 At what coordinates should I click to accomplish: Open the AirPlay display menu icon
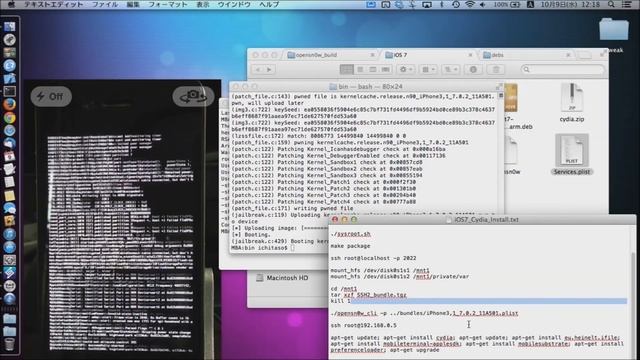click(427, 4)
